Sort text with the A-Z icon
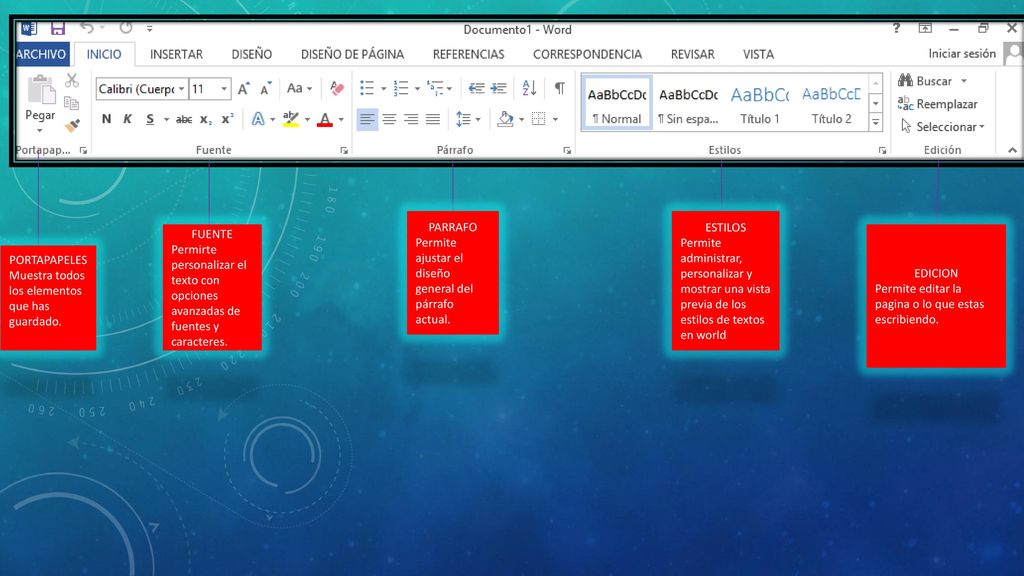Viewport: 1024px width, 576px height. pos(529,88)
